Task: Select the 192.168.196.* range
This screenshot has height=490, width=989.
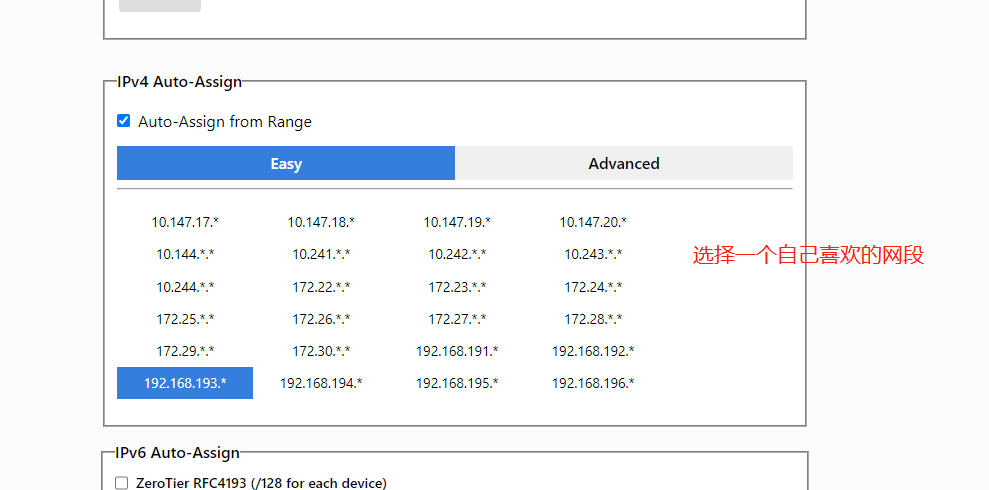Action: click(x=593, y=383)
